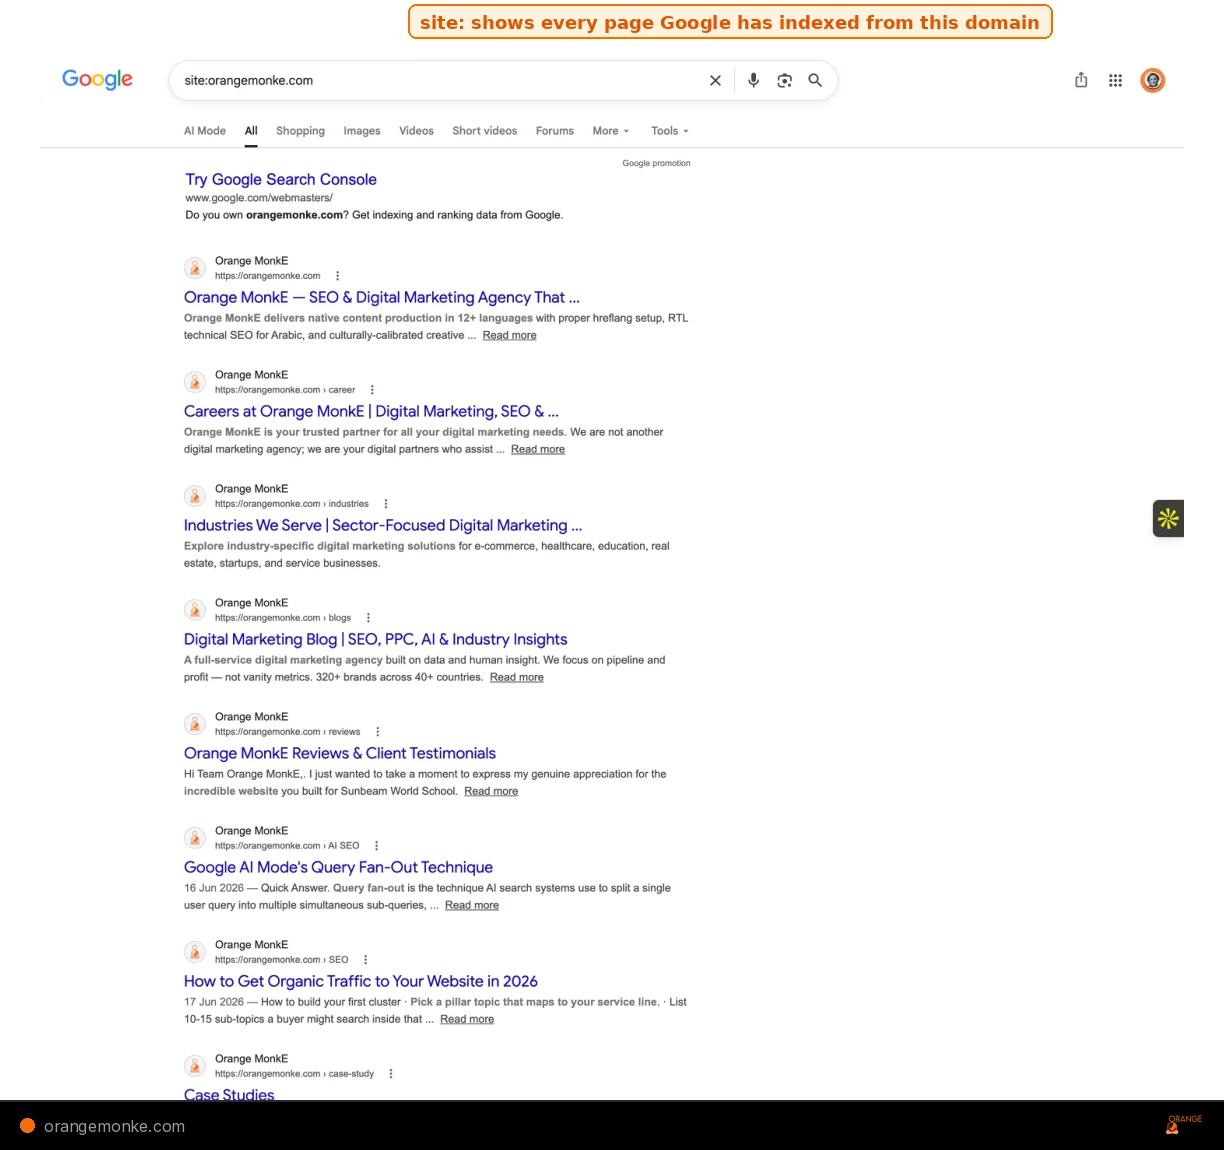Click https://orangemonke.com › blogs breadcrumb
This screenshot has width=1224, height=1150.
tap(283, 618)
